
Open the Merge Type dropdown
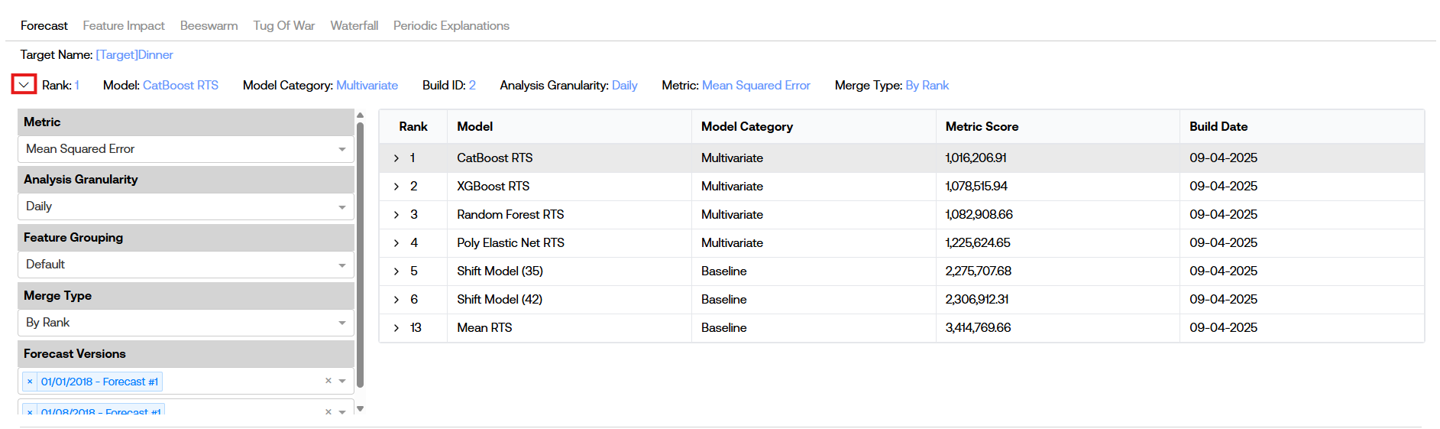point(185,323)
